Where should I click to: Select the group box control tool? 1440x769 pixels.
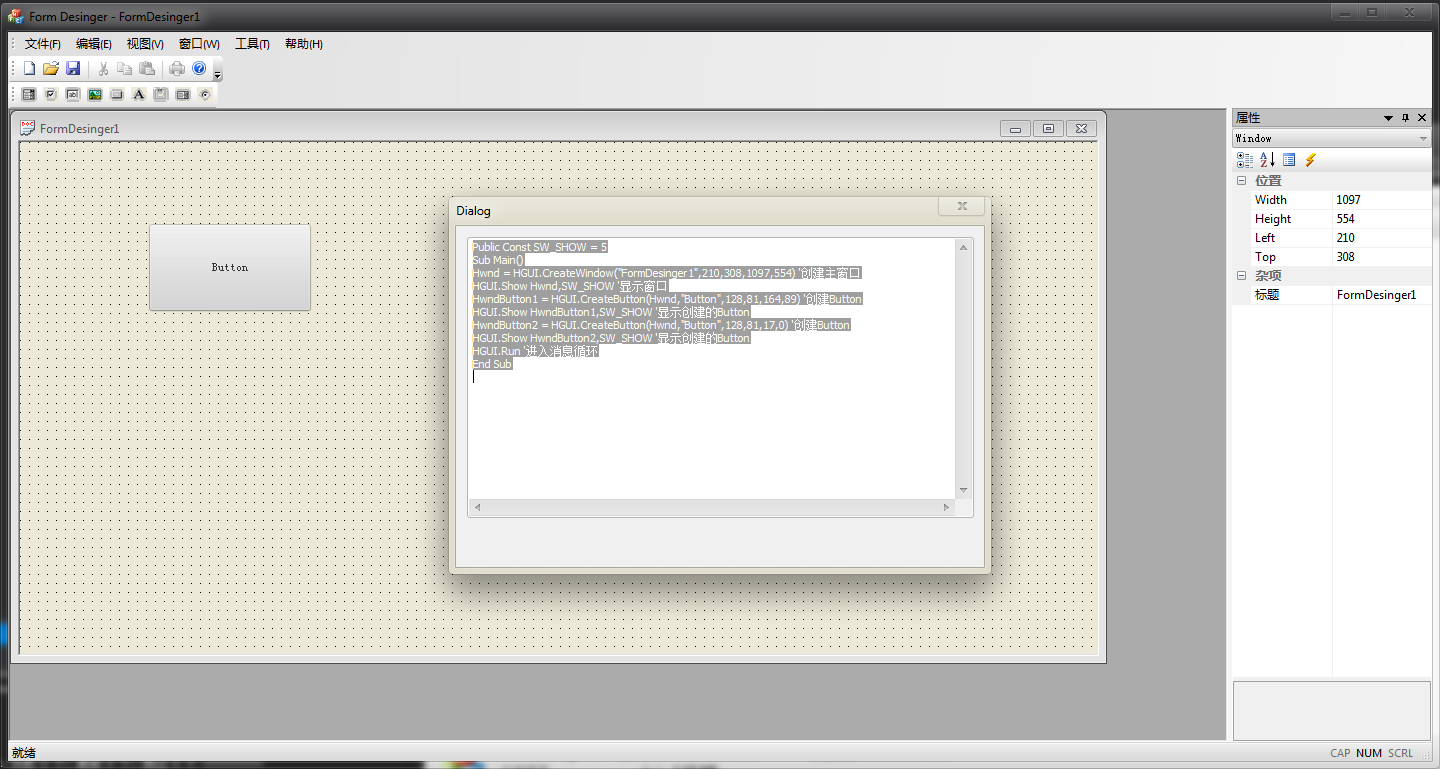point(161,95)
